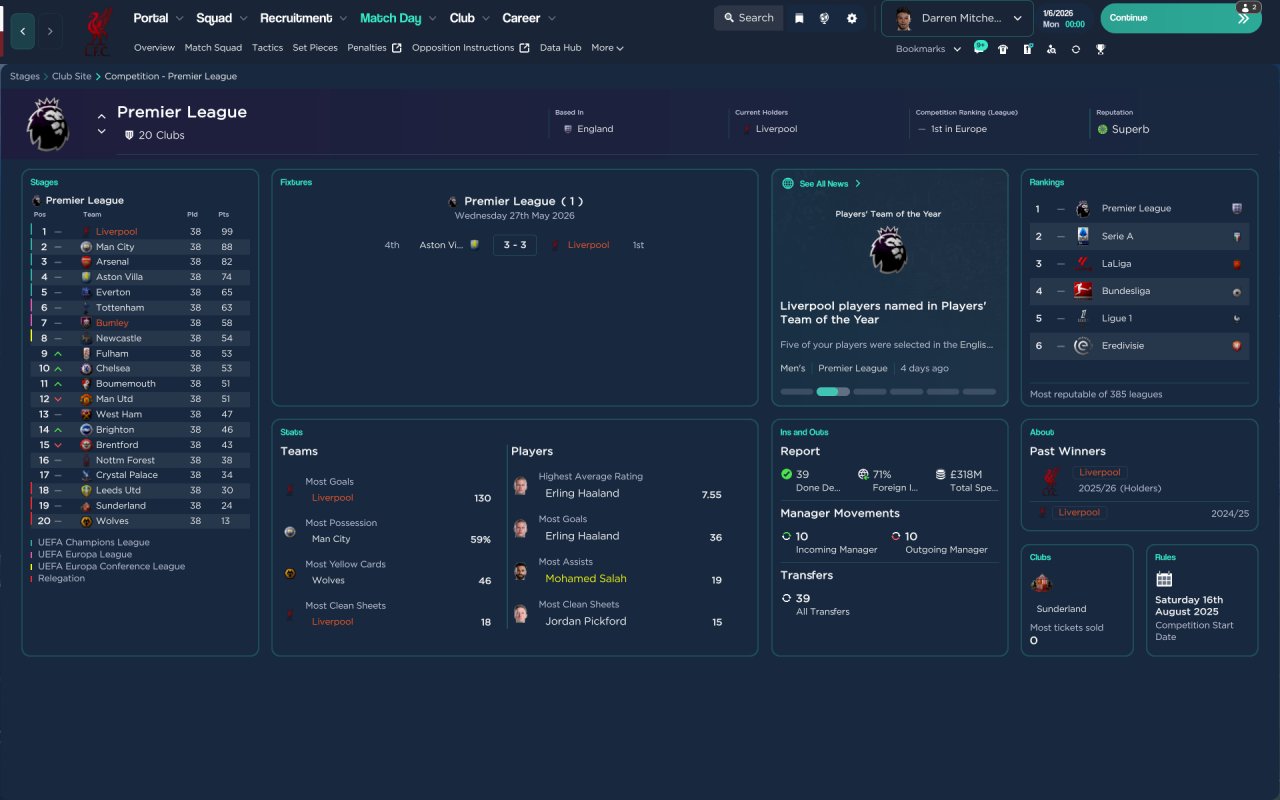Switch to next competition with down chevron
The width and height of the screenshot is (1280, 800).
click(x=102, y=132)
